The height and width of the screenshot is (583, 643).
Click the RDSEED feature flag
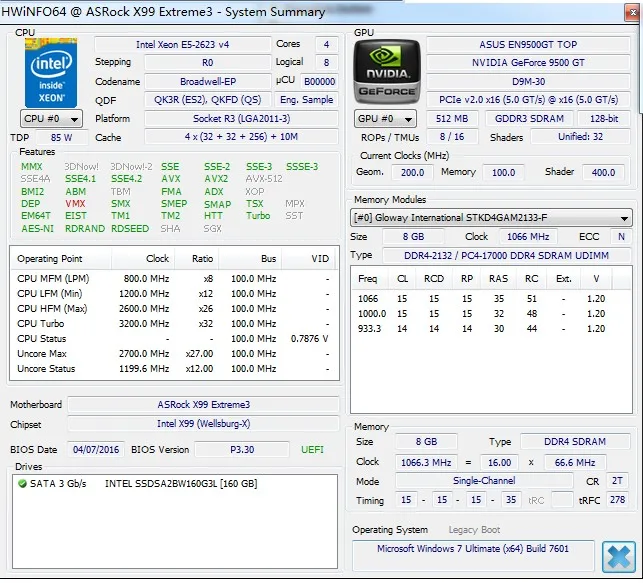[130, 229]
